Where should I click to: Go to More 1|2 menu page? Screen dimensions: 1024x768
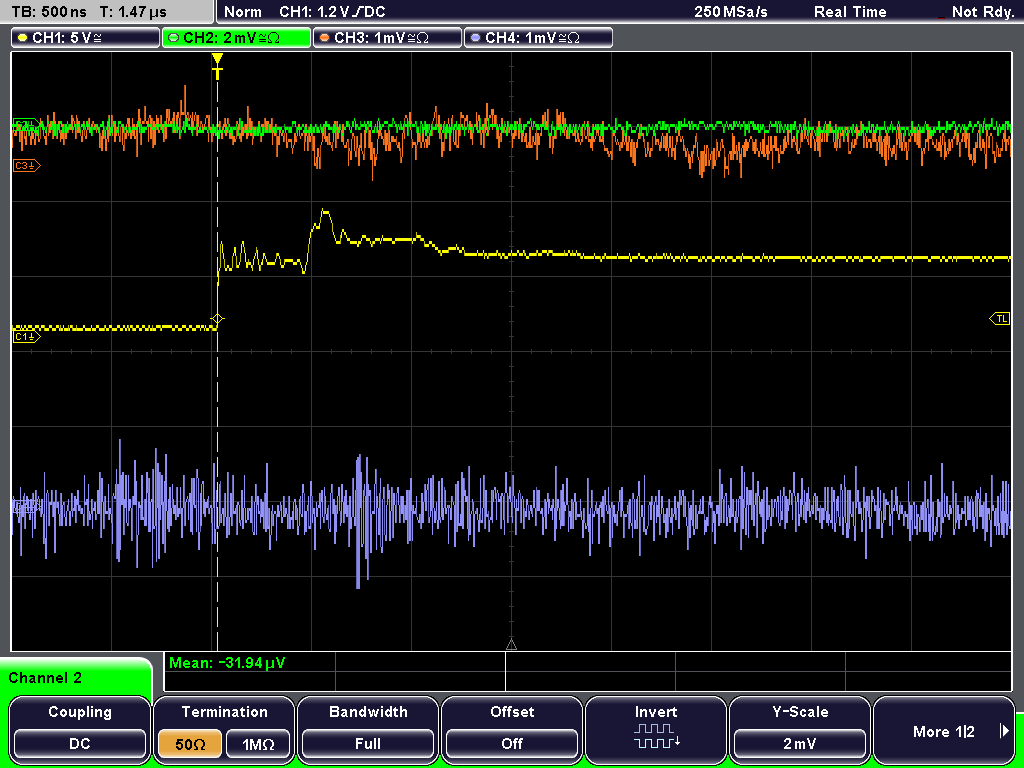click(x=944, y=728)
